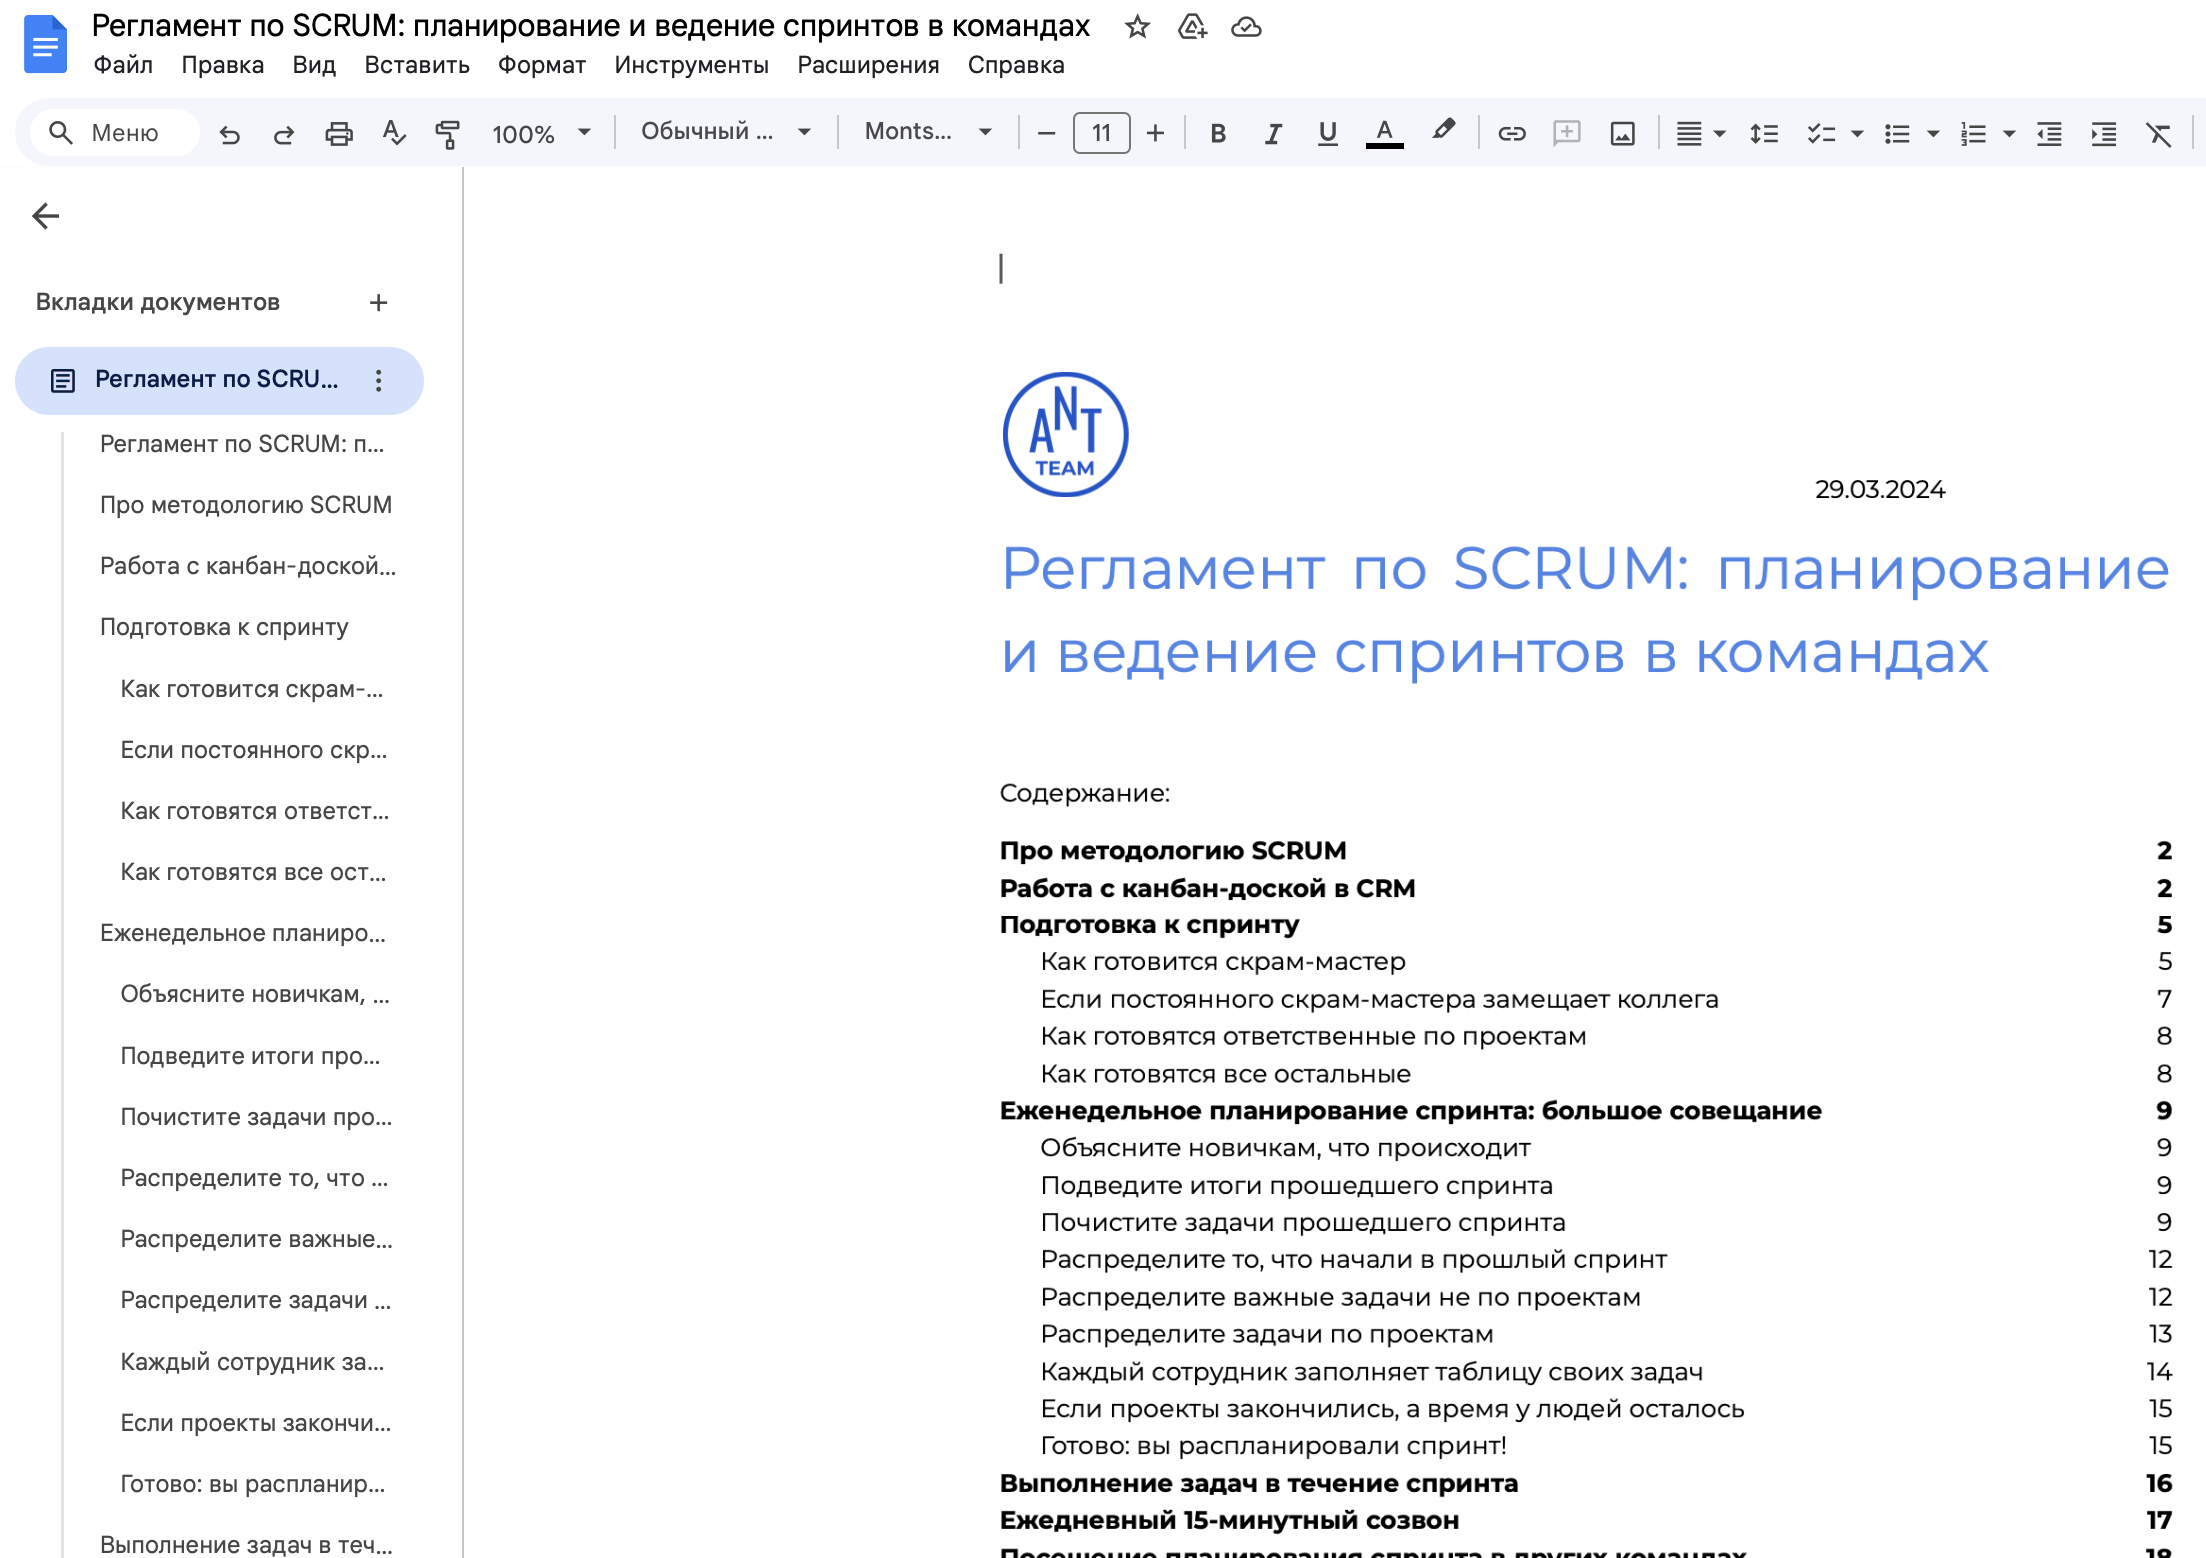
Task: Нажать значок печати документа
Action: (339, 132)
